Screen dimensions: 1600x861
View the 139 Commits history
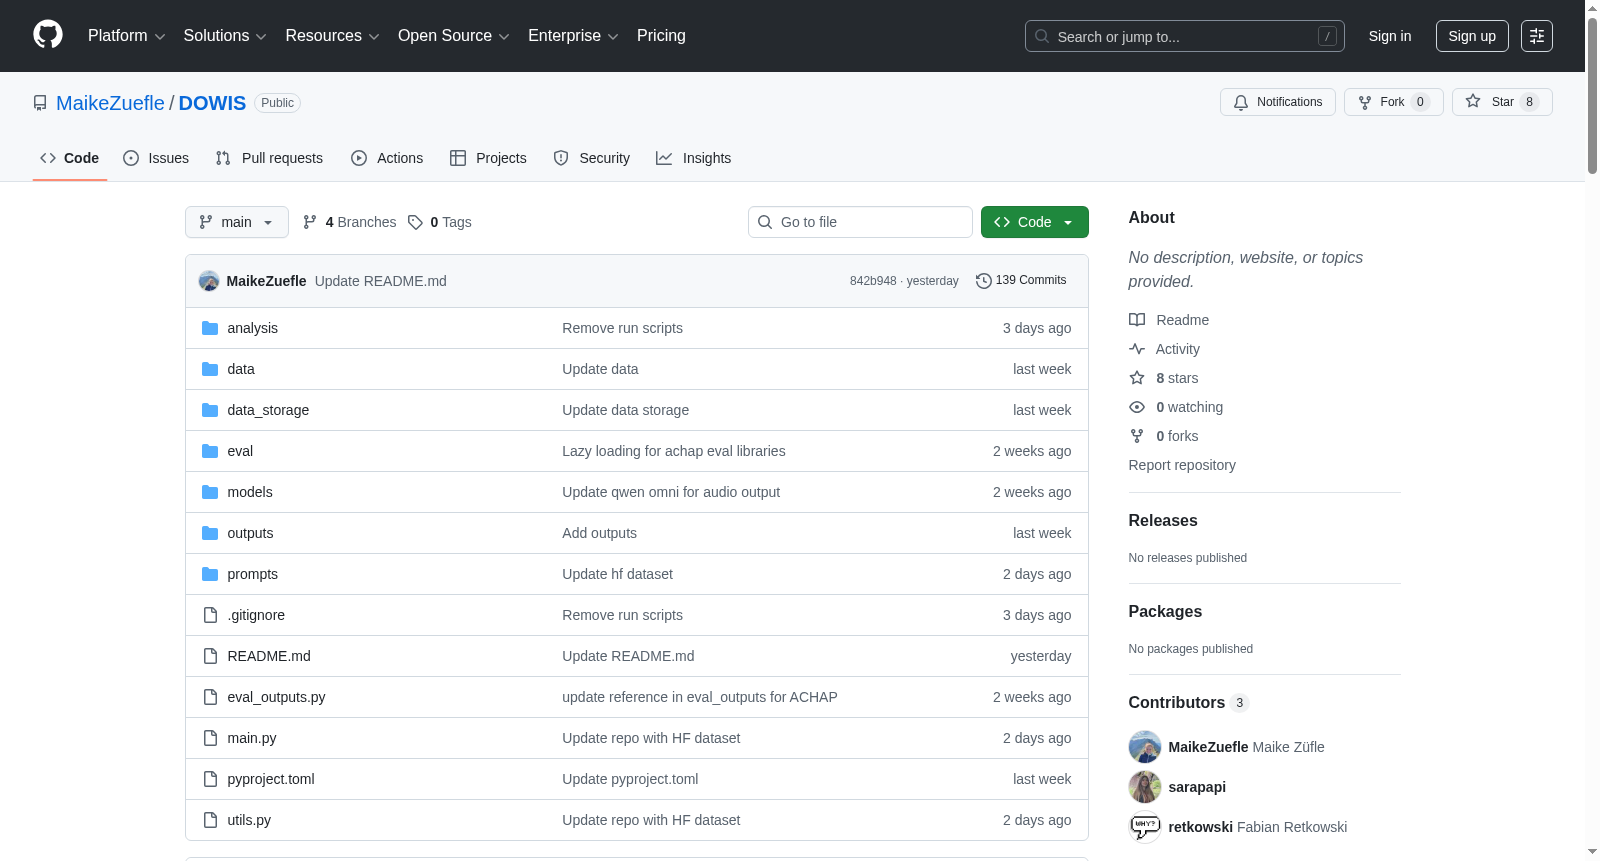(1021, 281)
